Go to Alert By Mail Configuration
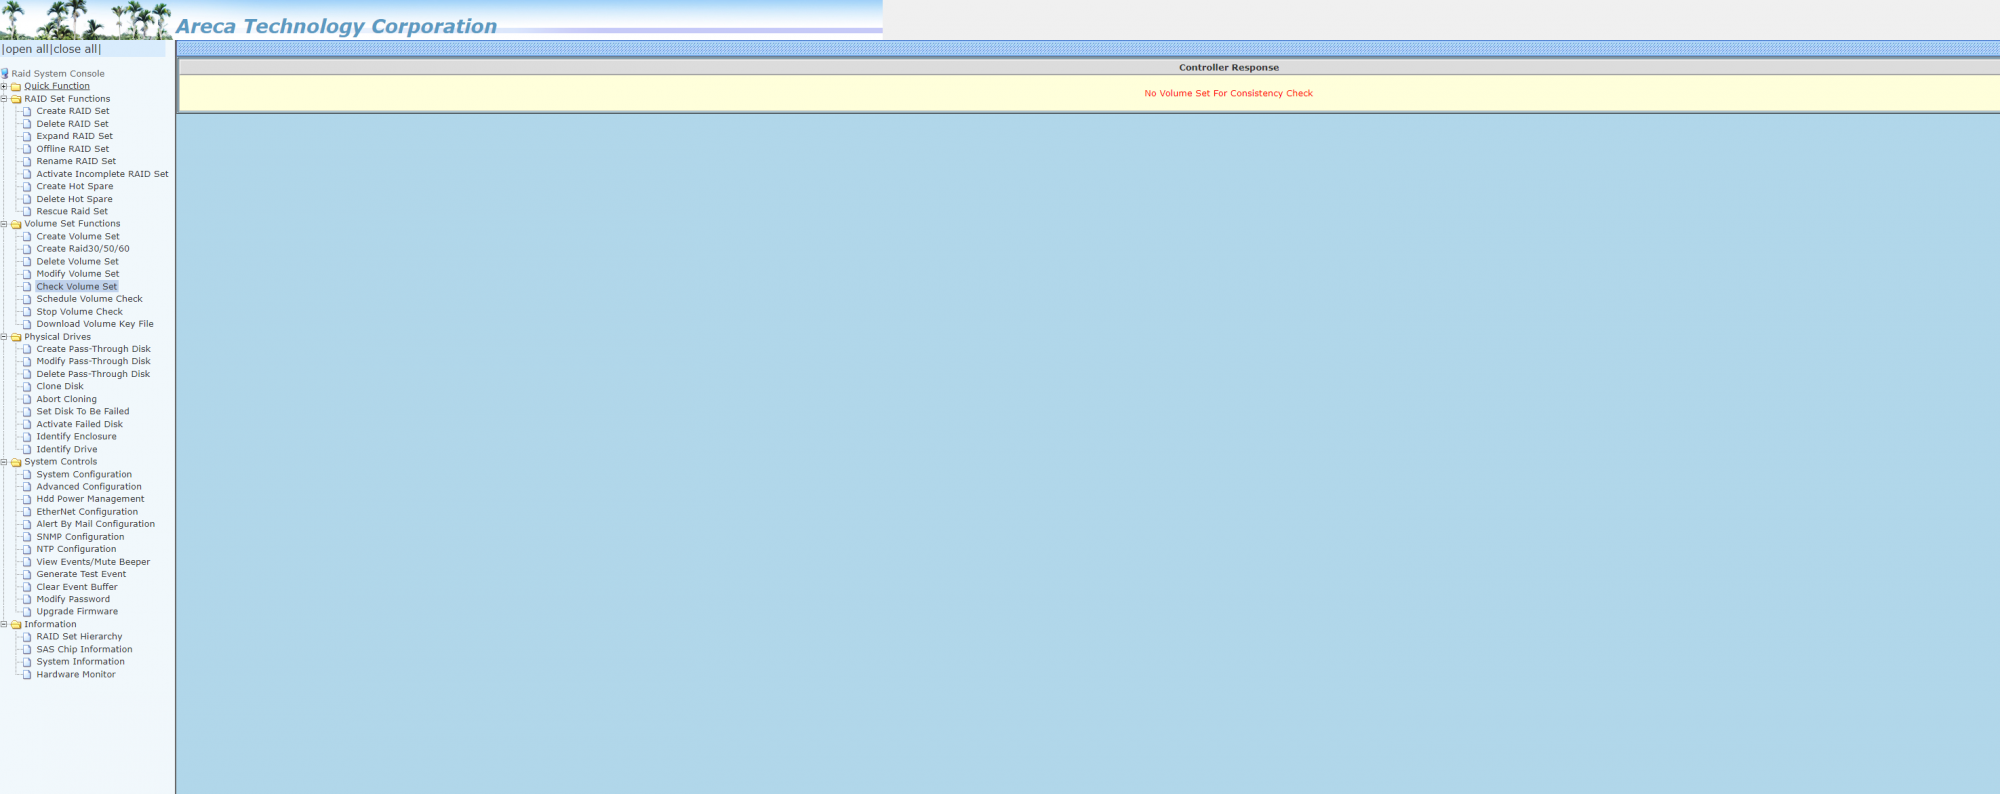 (x=96, y=524)
